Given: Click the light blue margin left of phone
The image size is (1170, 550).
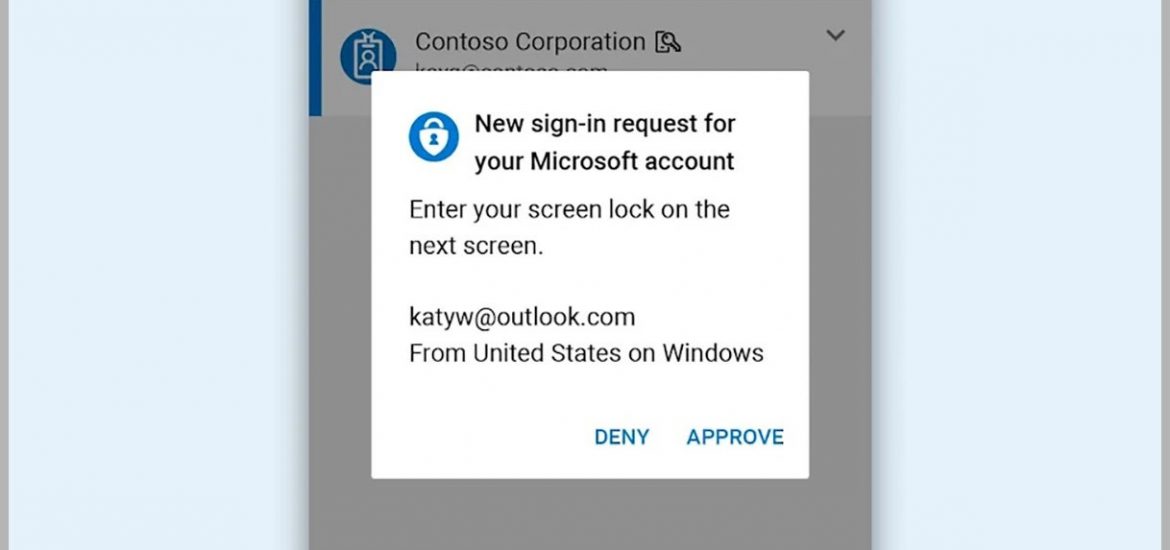Looking at the screenshot, I should (x=157, y=275).
